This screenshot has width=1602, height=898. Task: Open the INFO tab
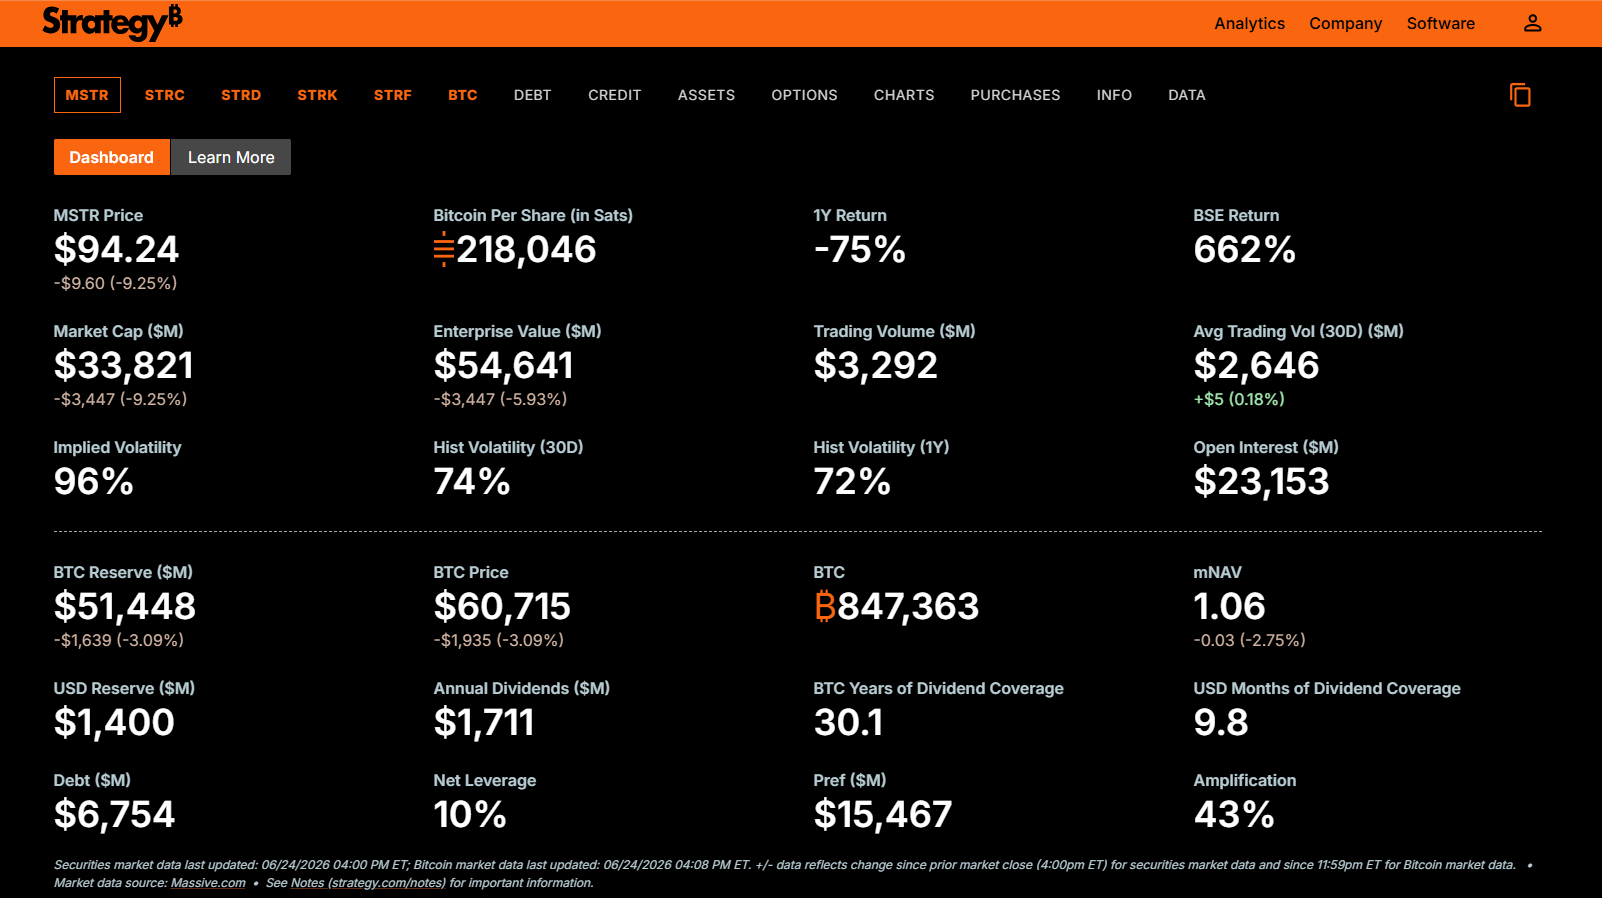tap(1114, 95)
